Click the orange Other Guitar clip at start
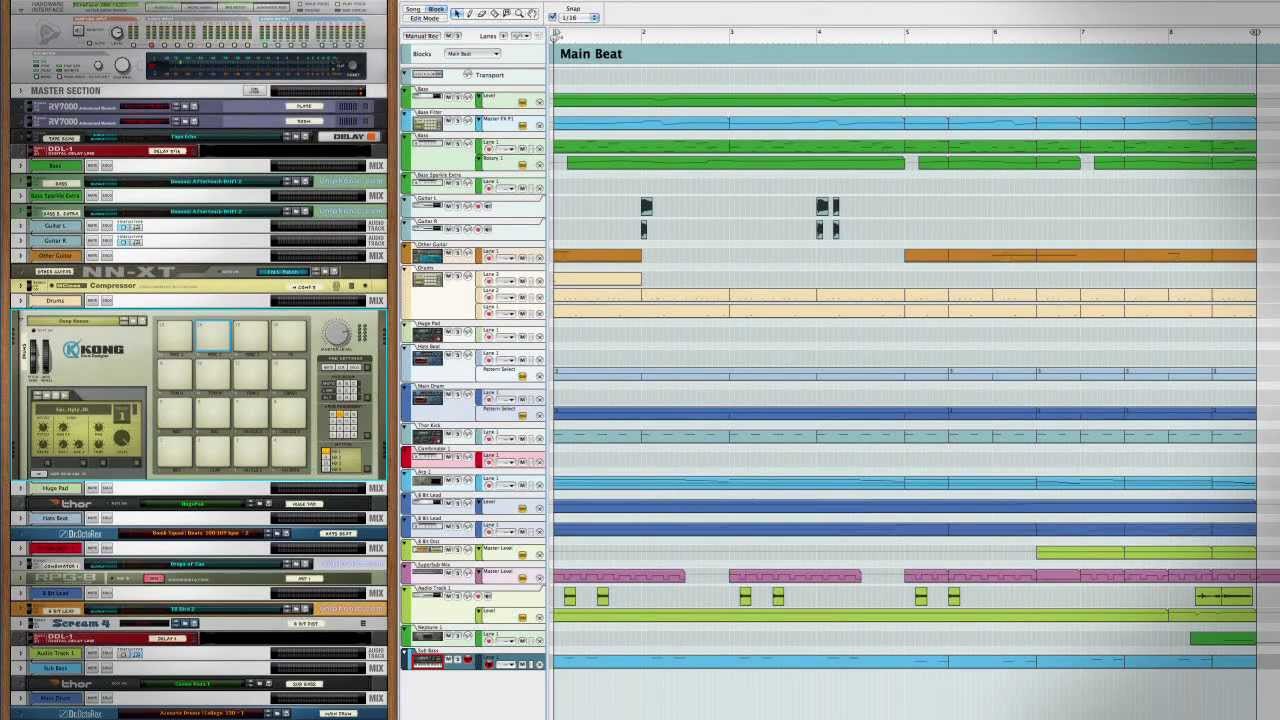Screen dimensions: 1280x720 tap(597, 256)
